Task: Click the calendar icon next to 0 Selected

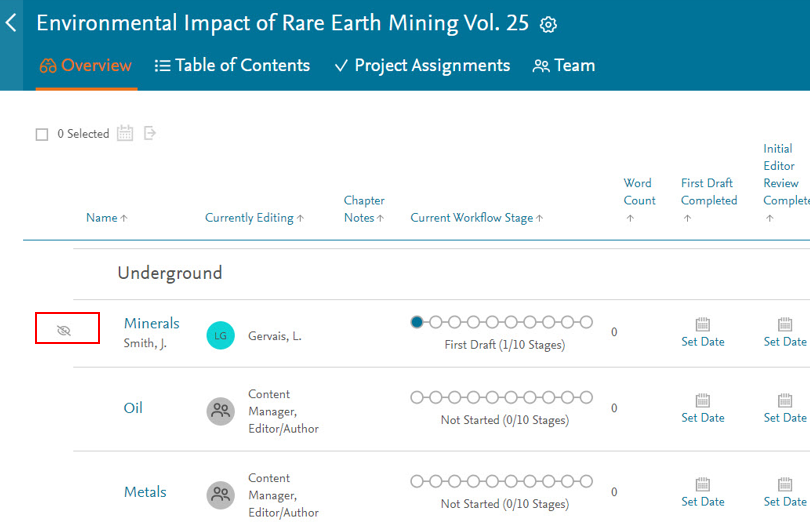Action: [x=125, y=133]
